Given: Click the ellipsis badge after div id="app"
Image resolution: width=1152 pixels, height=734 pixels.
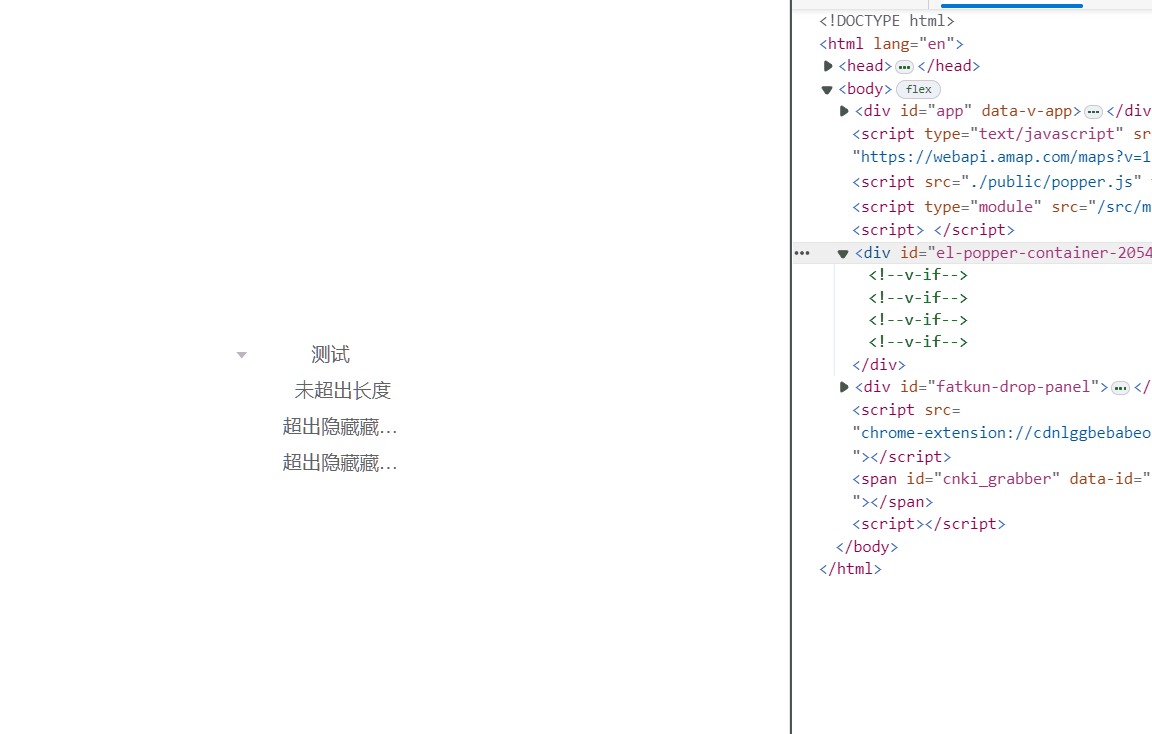Looking at the screenshot, I should coord(1094,112).
